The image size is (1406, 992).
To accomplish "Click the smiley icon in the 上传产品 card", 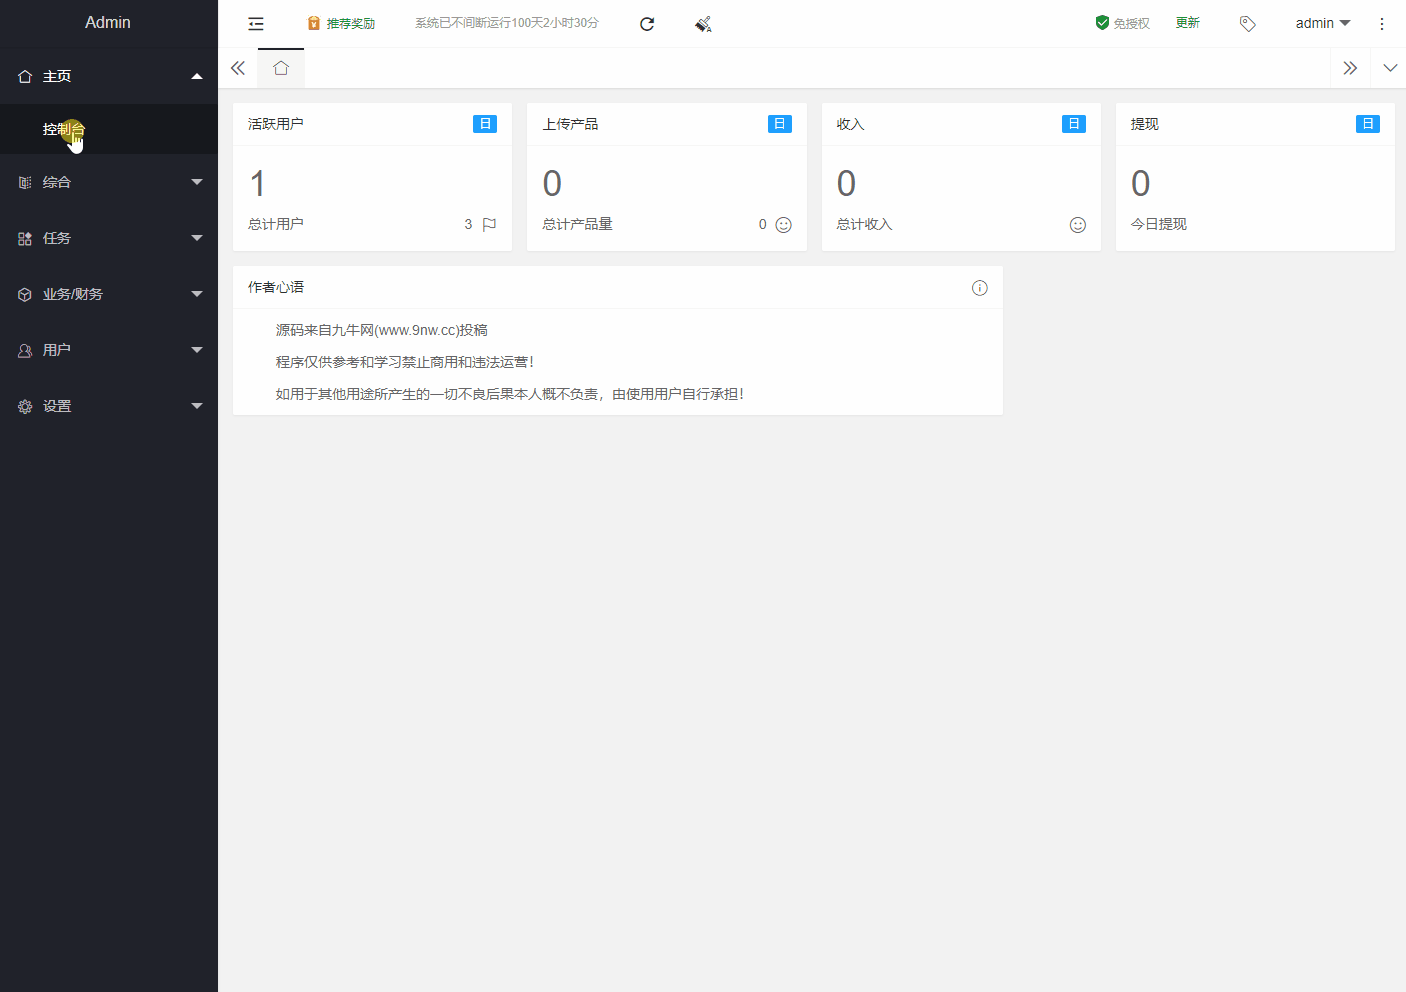I will pos(783,225).
